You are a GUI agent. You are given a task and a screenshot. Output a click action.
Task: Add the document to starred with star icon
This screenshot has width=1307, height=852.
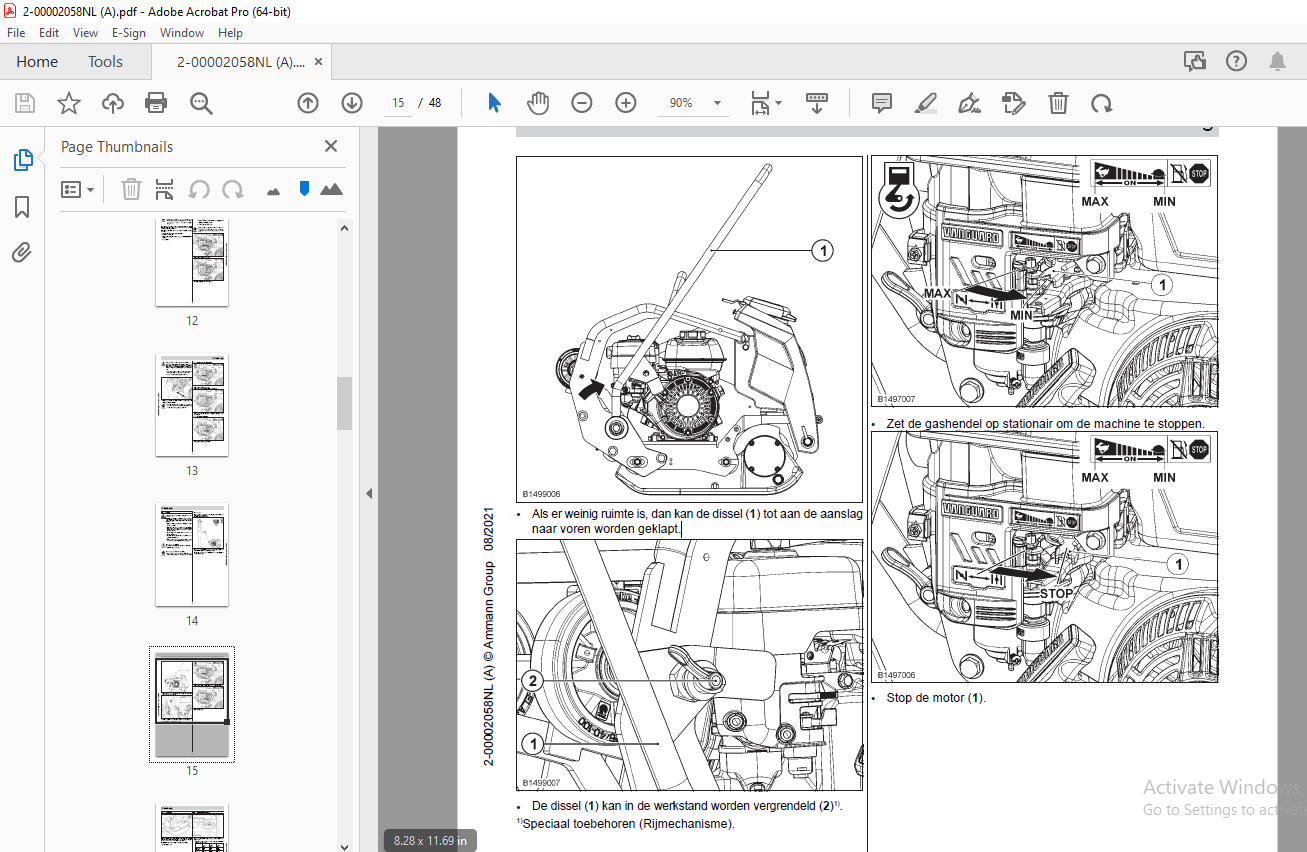(x=68, y=103)
